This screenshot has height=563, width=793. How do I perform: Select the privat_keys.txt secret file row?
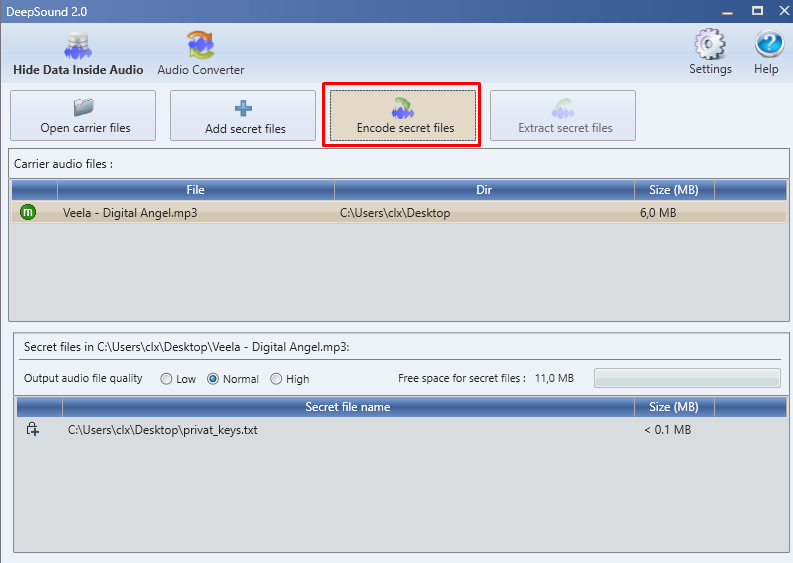tap(402, 430)
